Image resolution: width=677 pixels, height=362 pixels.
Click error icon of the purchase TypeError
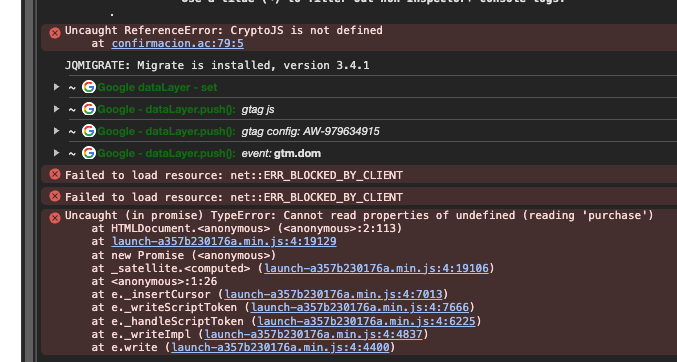click(x=55, y=218)
